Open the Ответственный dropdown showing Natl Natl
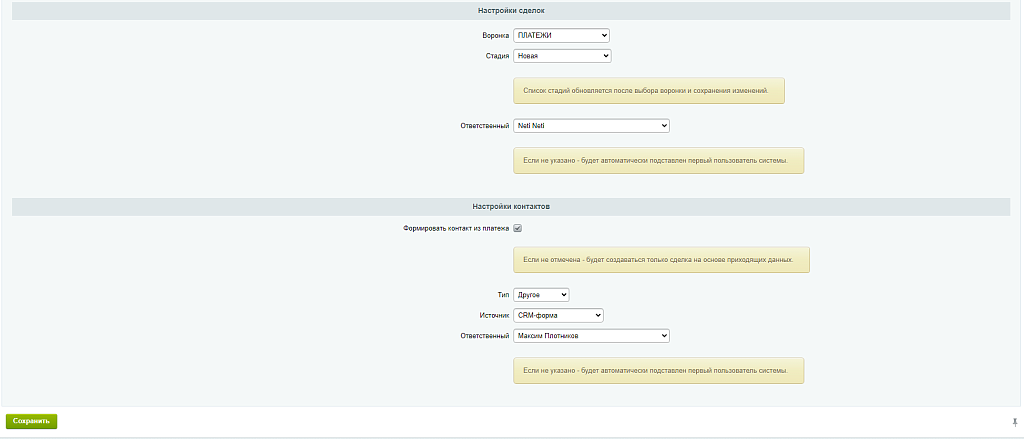 590,126
